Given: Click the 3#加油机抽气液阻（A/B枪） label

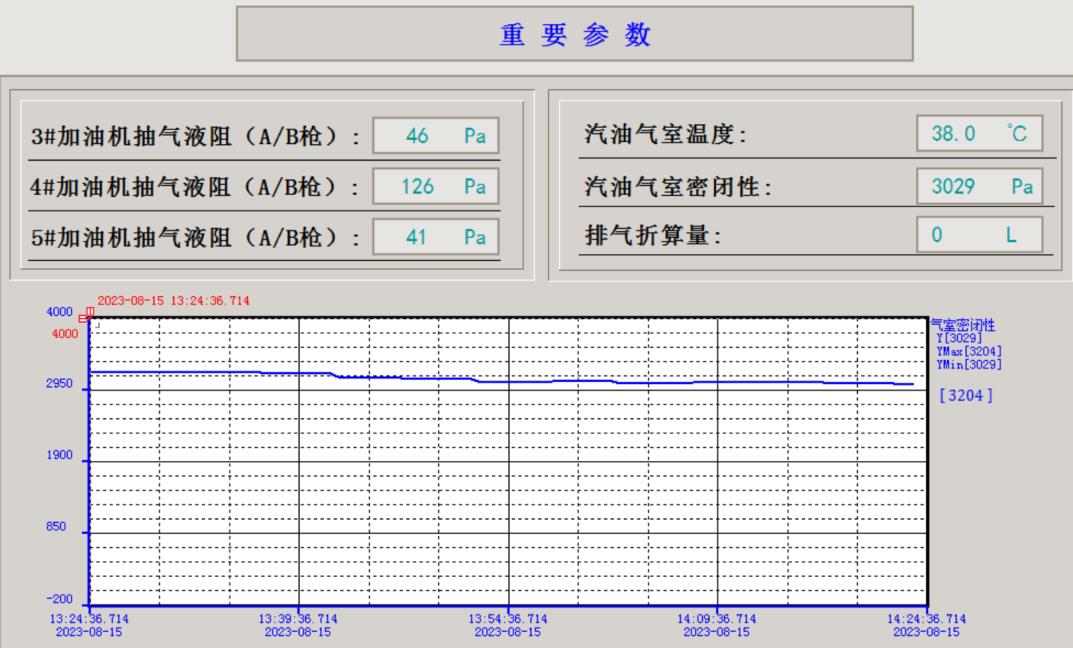Looking at the screenshot, I should tap(195, 136).
